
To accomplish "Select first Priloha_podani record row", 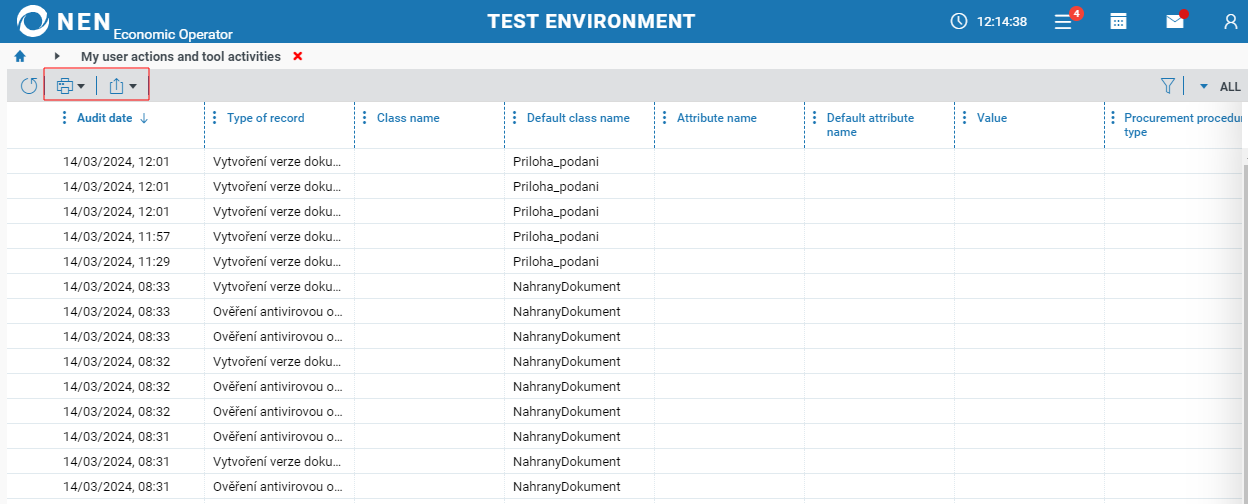I will click(555, 161).
